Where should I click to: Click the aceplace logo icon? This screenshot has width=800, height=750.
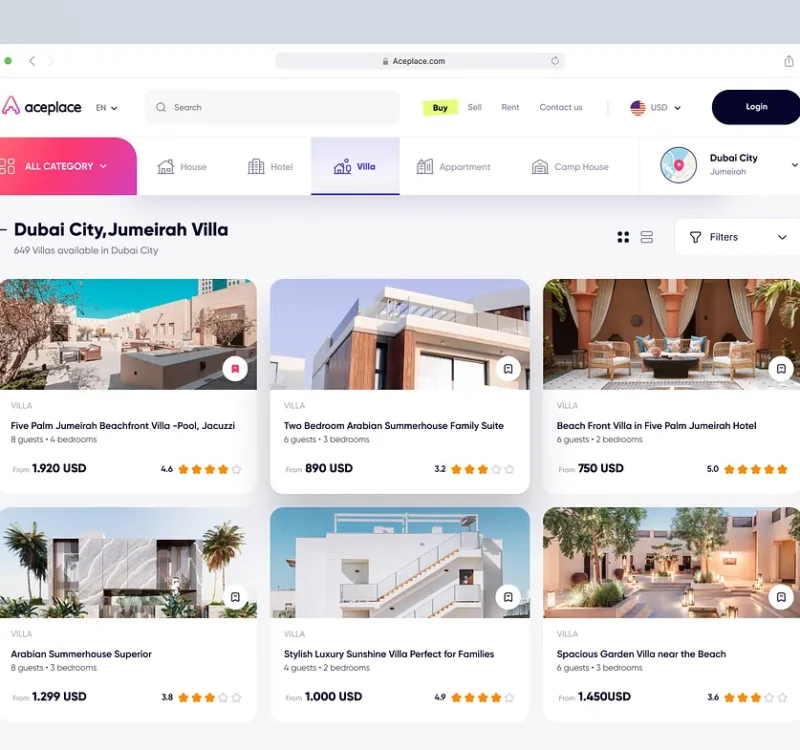11,106
